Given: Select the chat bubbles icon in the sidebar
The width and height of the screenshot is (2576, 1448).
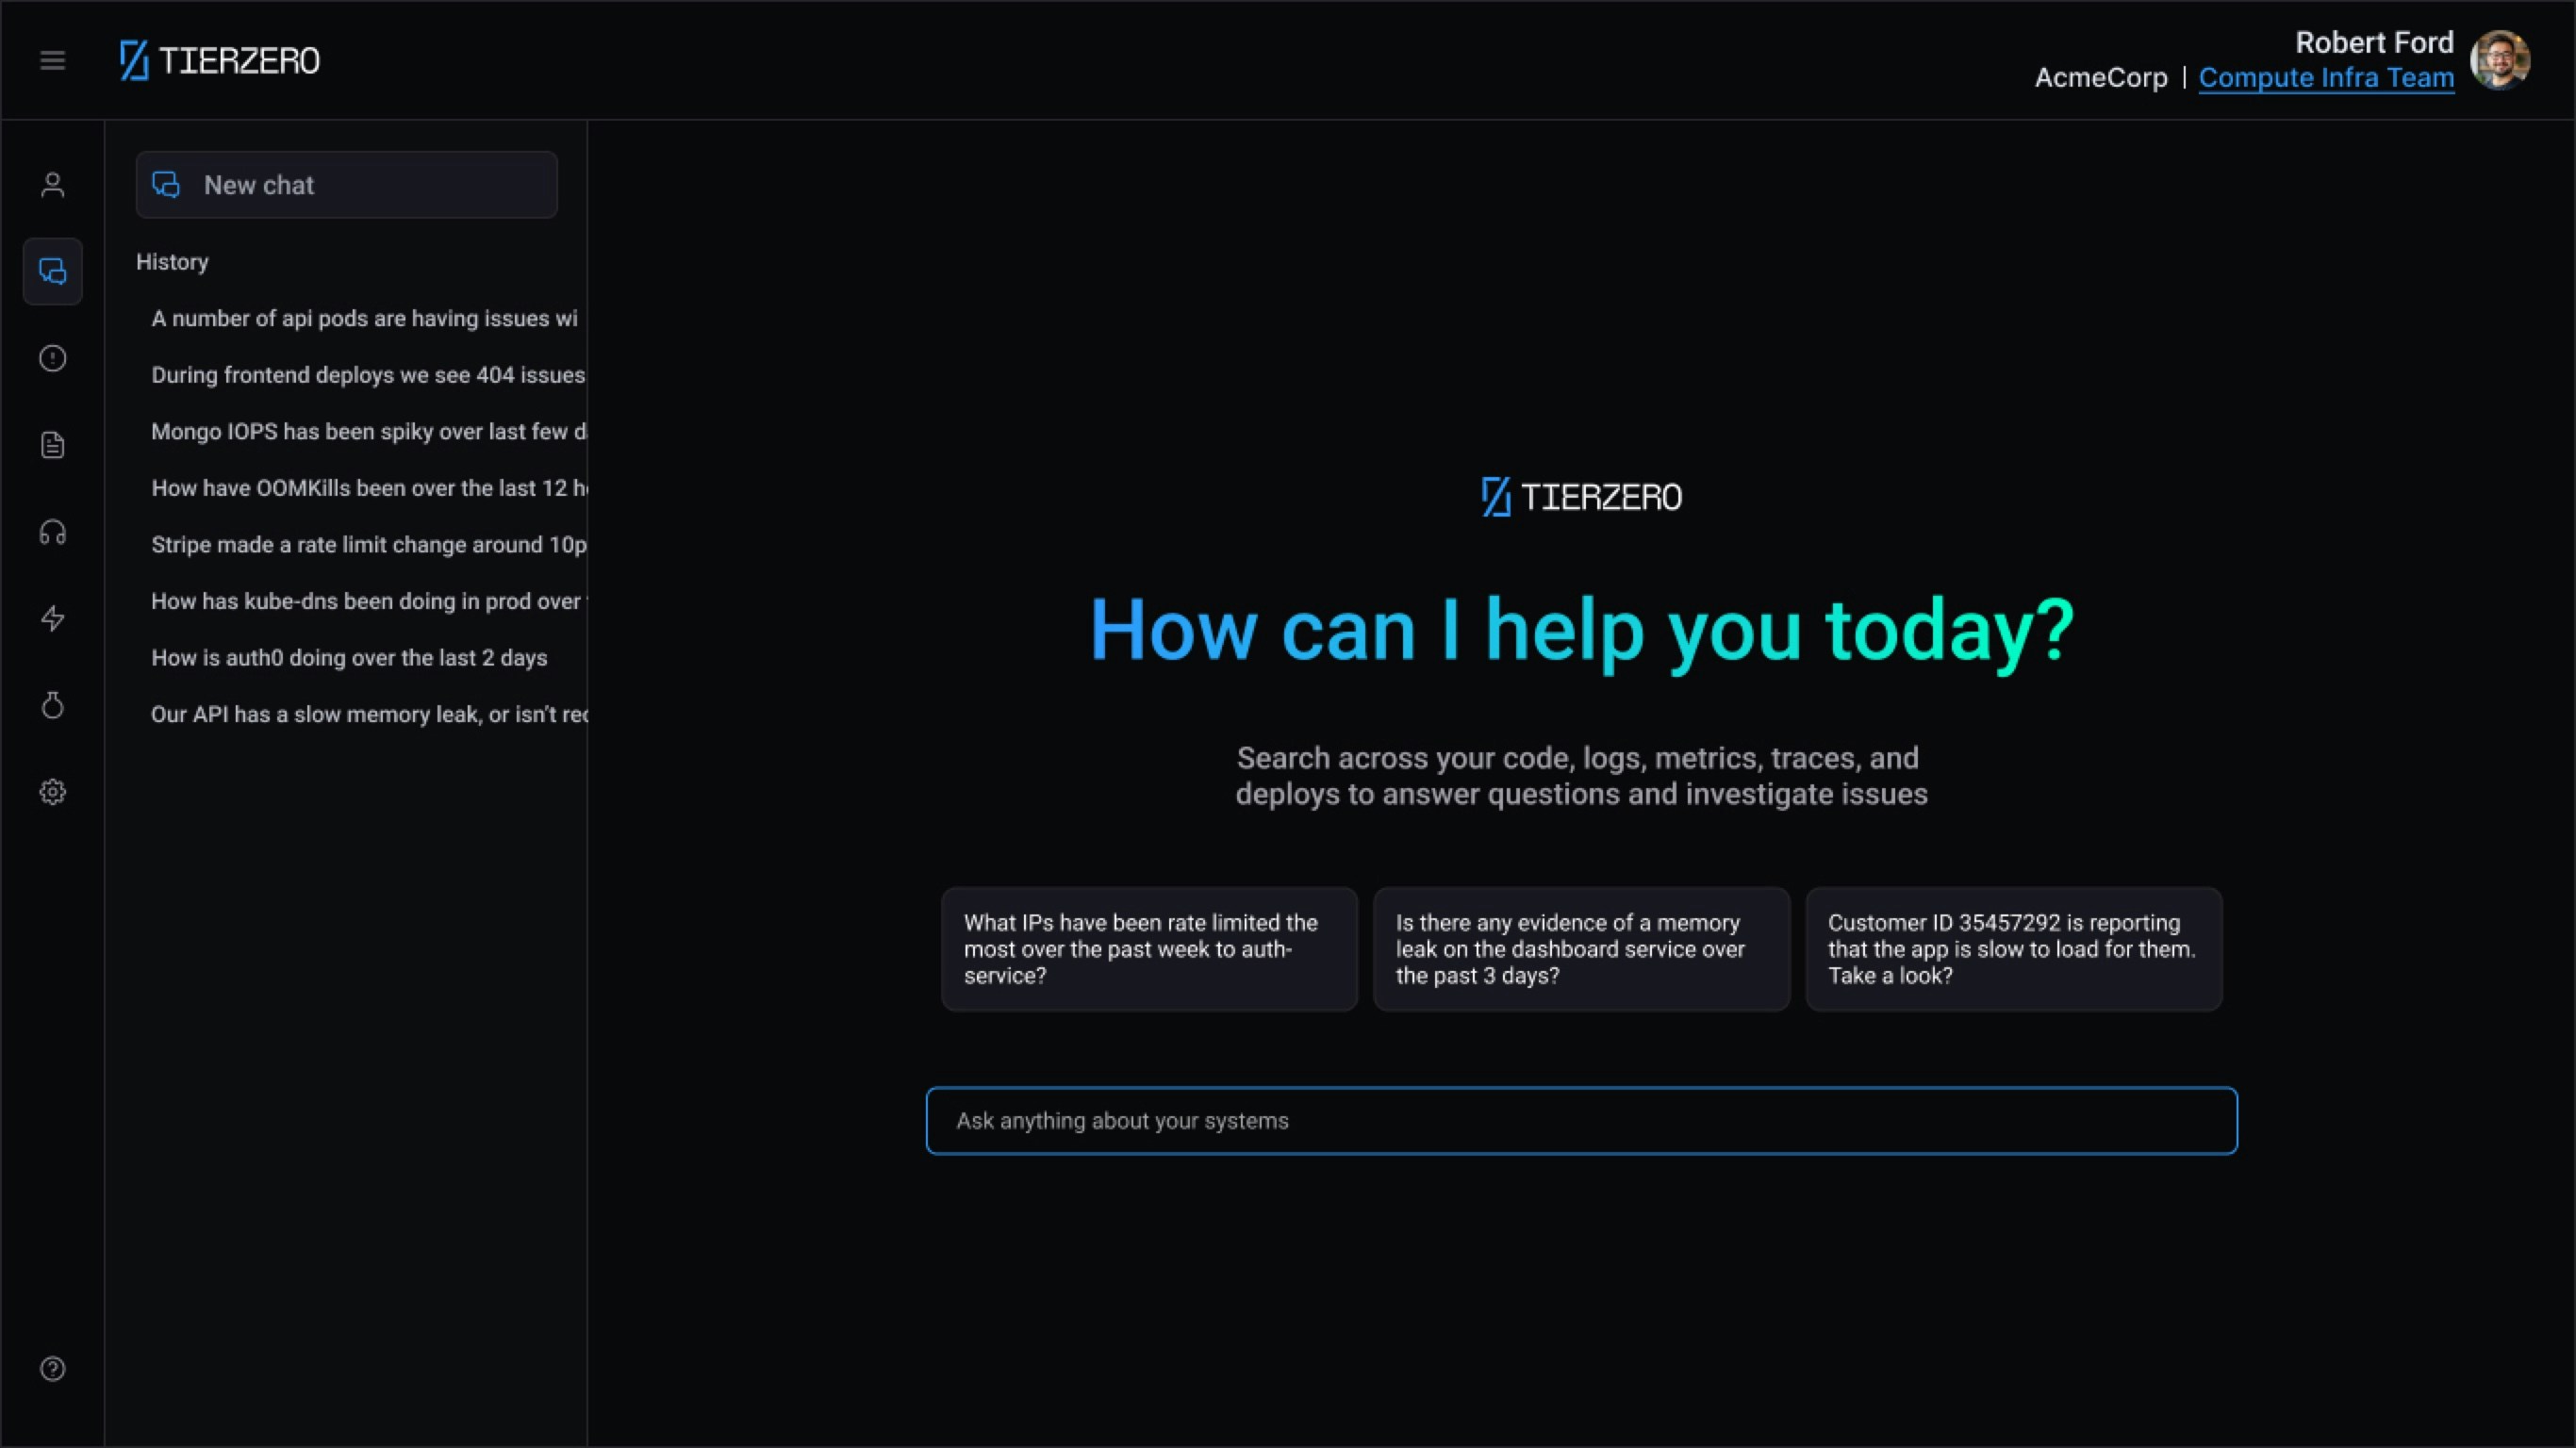Looking at the screenshot, I should [x=52, y=271].
